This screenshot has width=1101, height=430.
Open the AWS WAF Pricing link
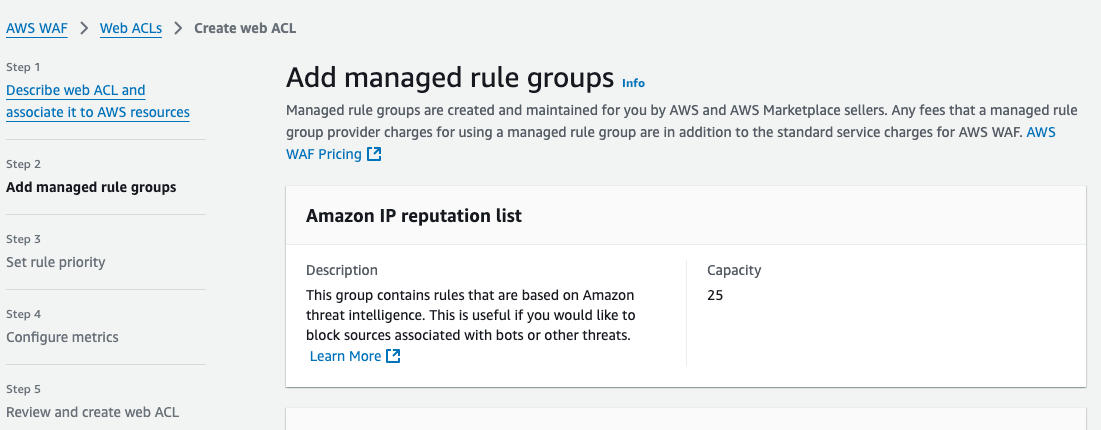pos(670,143)
